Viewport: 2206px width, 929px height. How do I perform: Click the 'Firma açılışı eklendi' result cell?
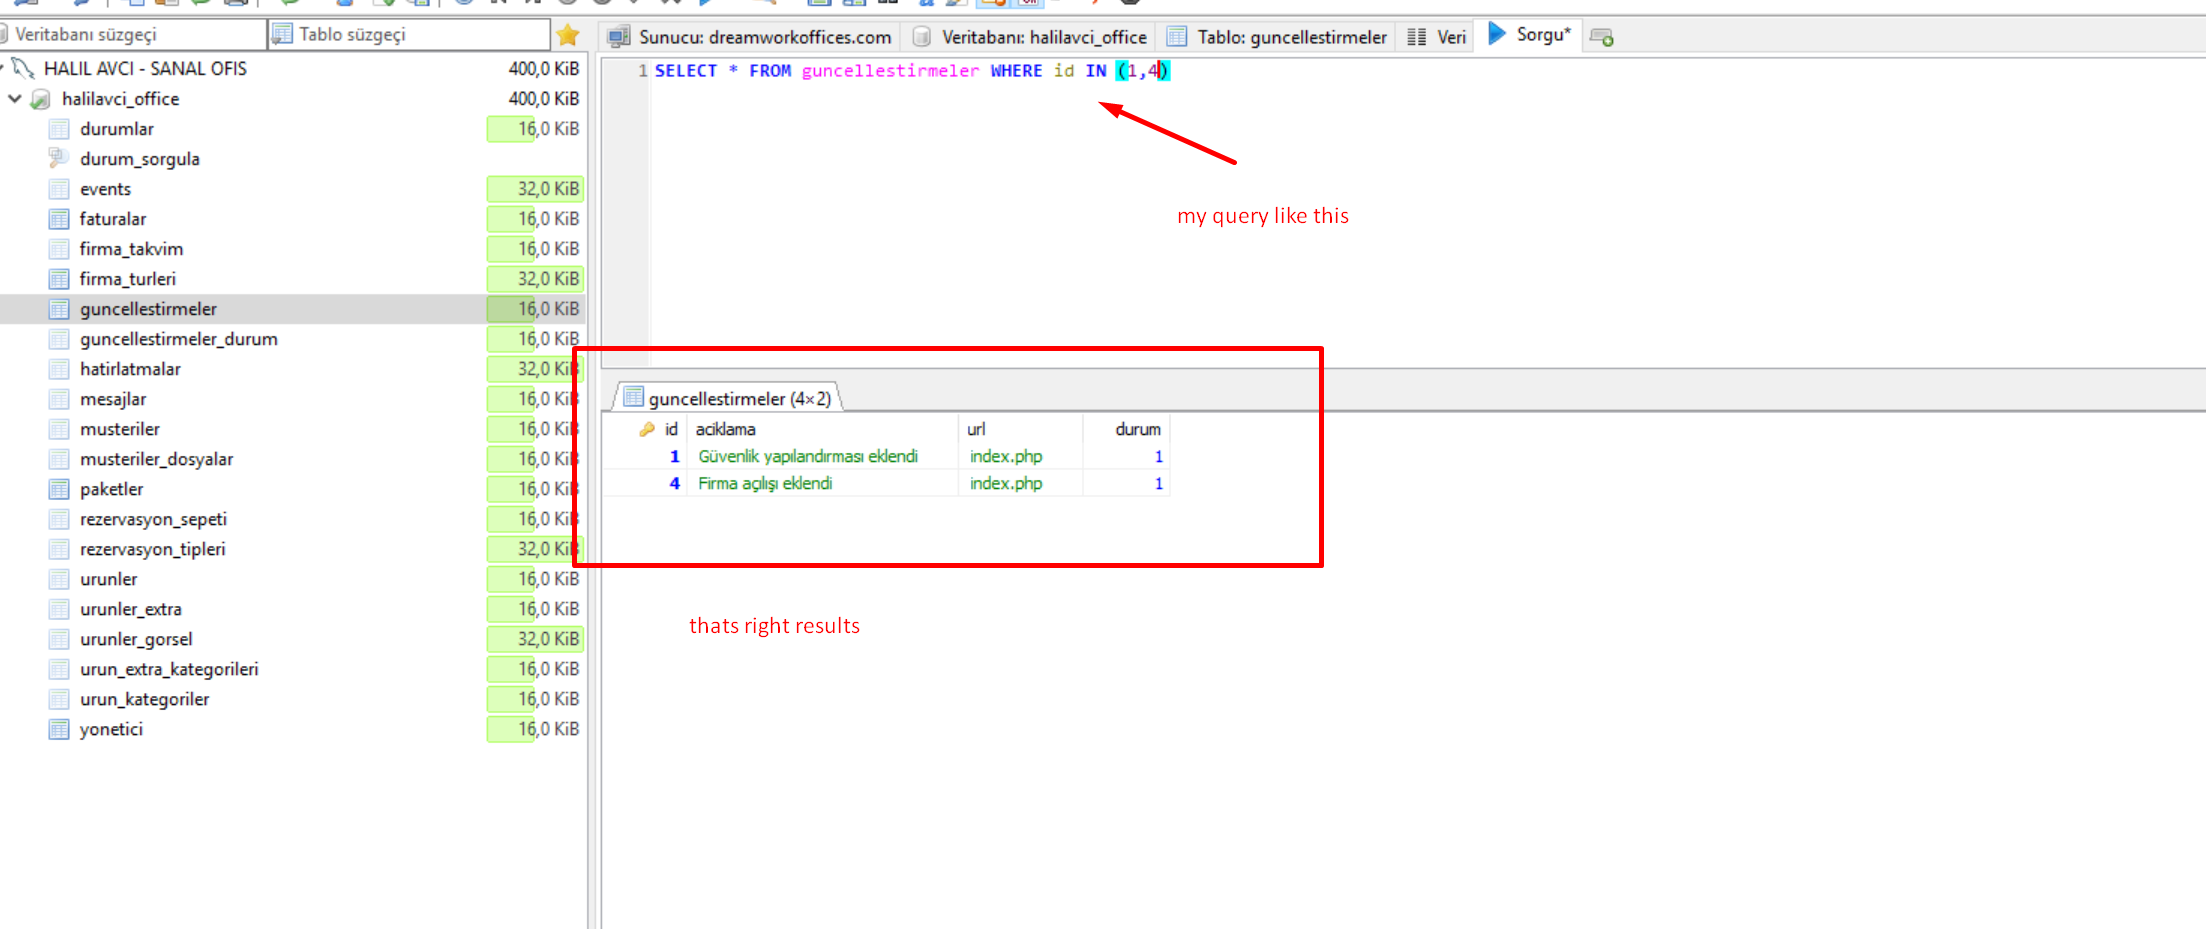[765, 484]
